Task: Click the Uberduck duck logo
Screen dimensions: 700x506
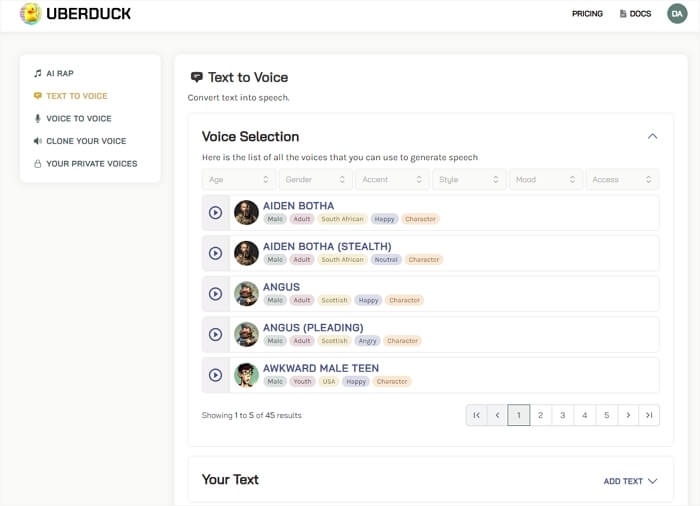Action: pos(30,14)
